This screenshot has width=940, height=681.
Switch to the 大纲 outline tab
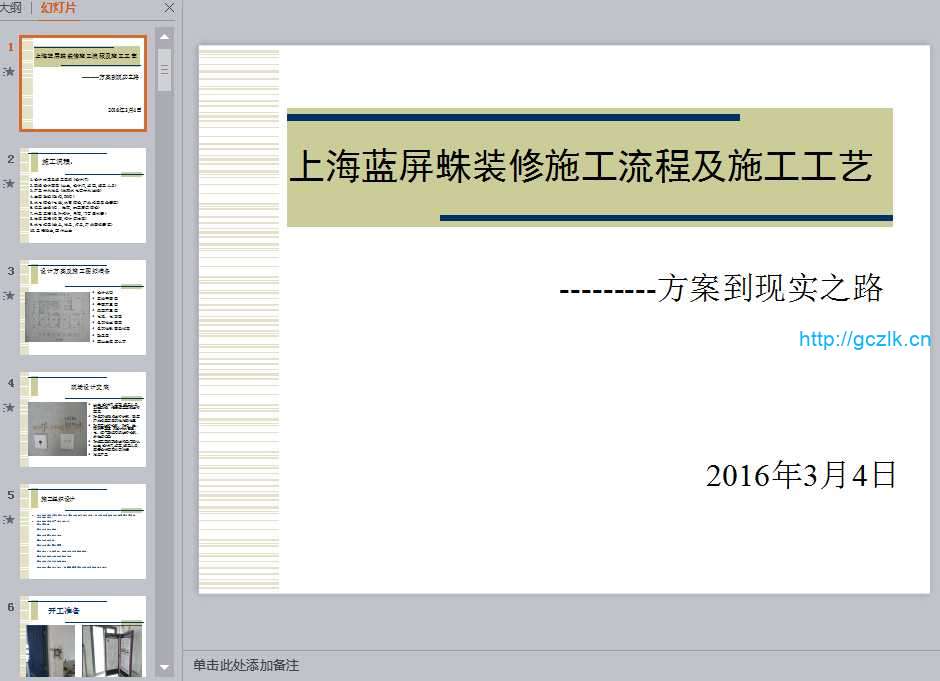pyautogui.click(x=10, y=8)
